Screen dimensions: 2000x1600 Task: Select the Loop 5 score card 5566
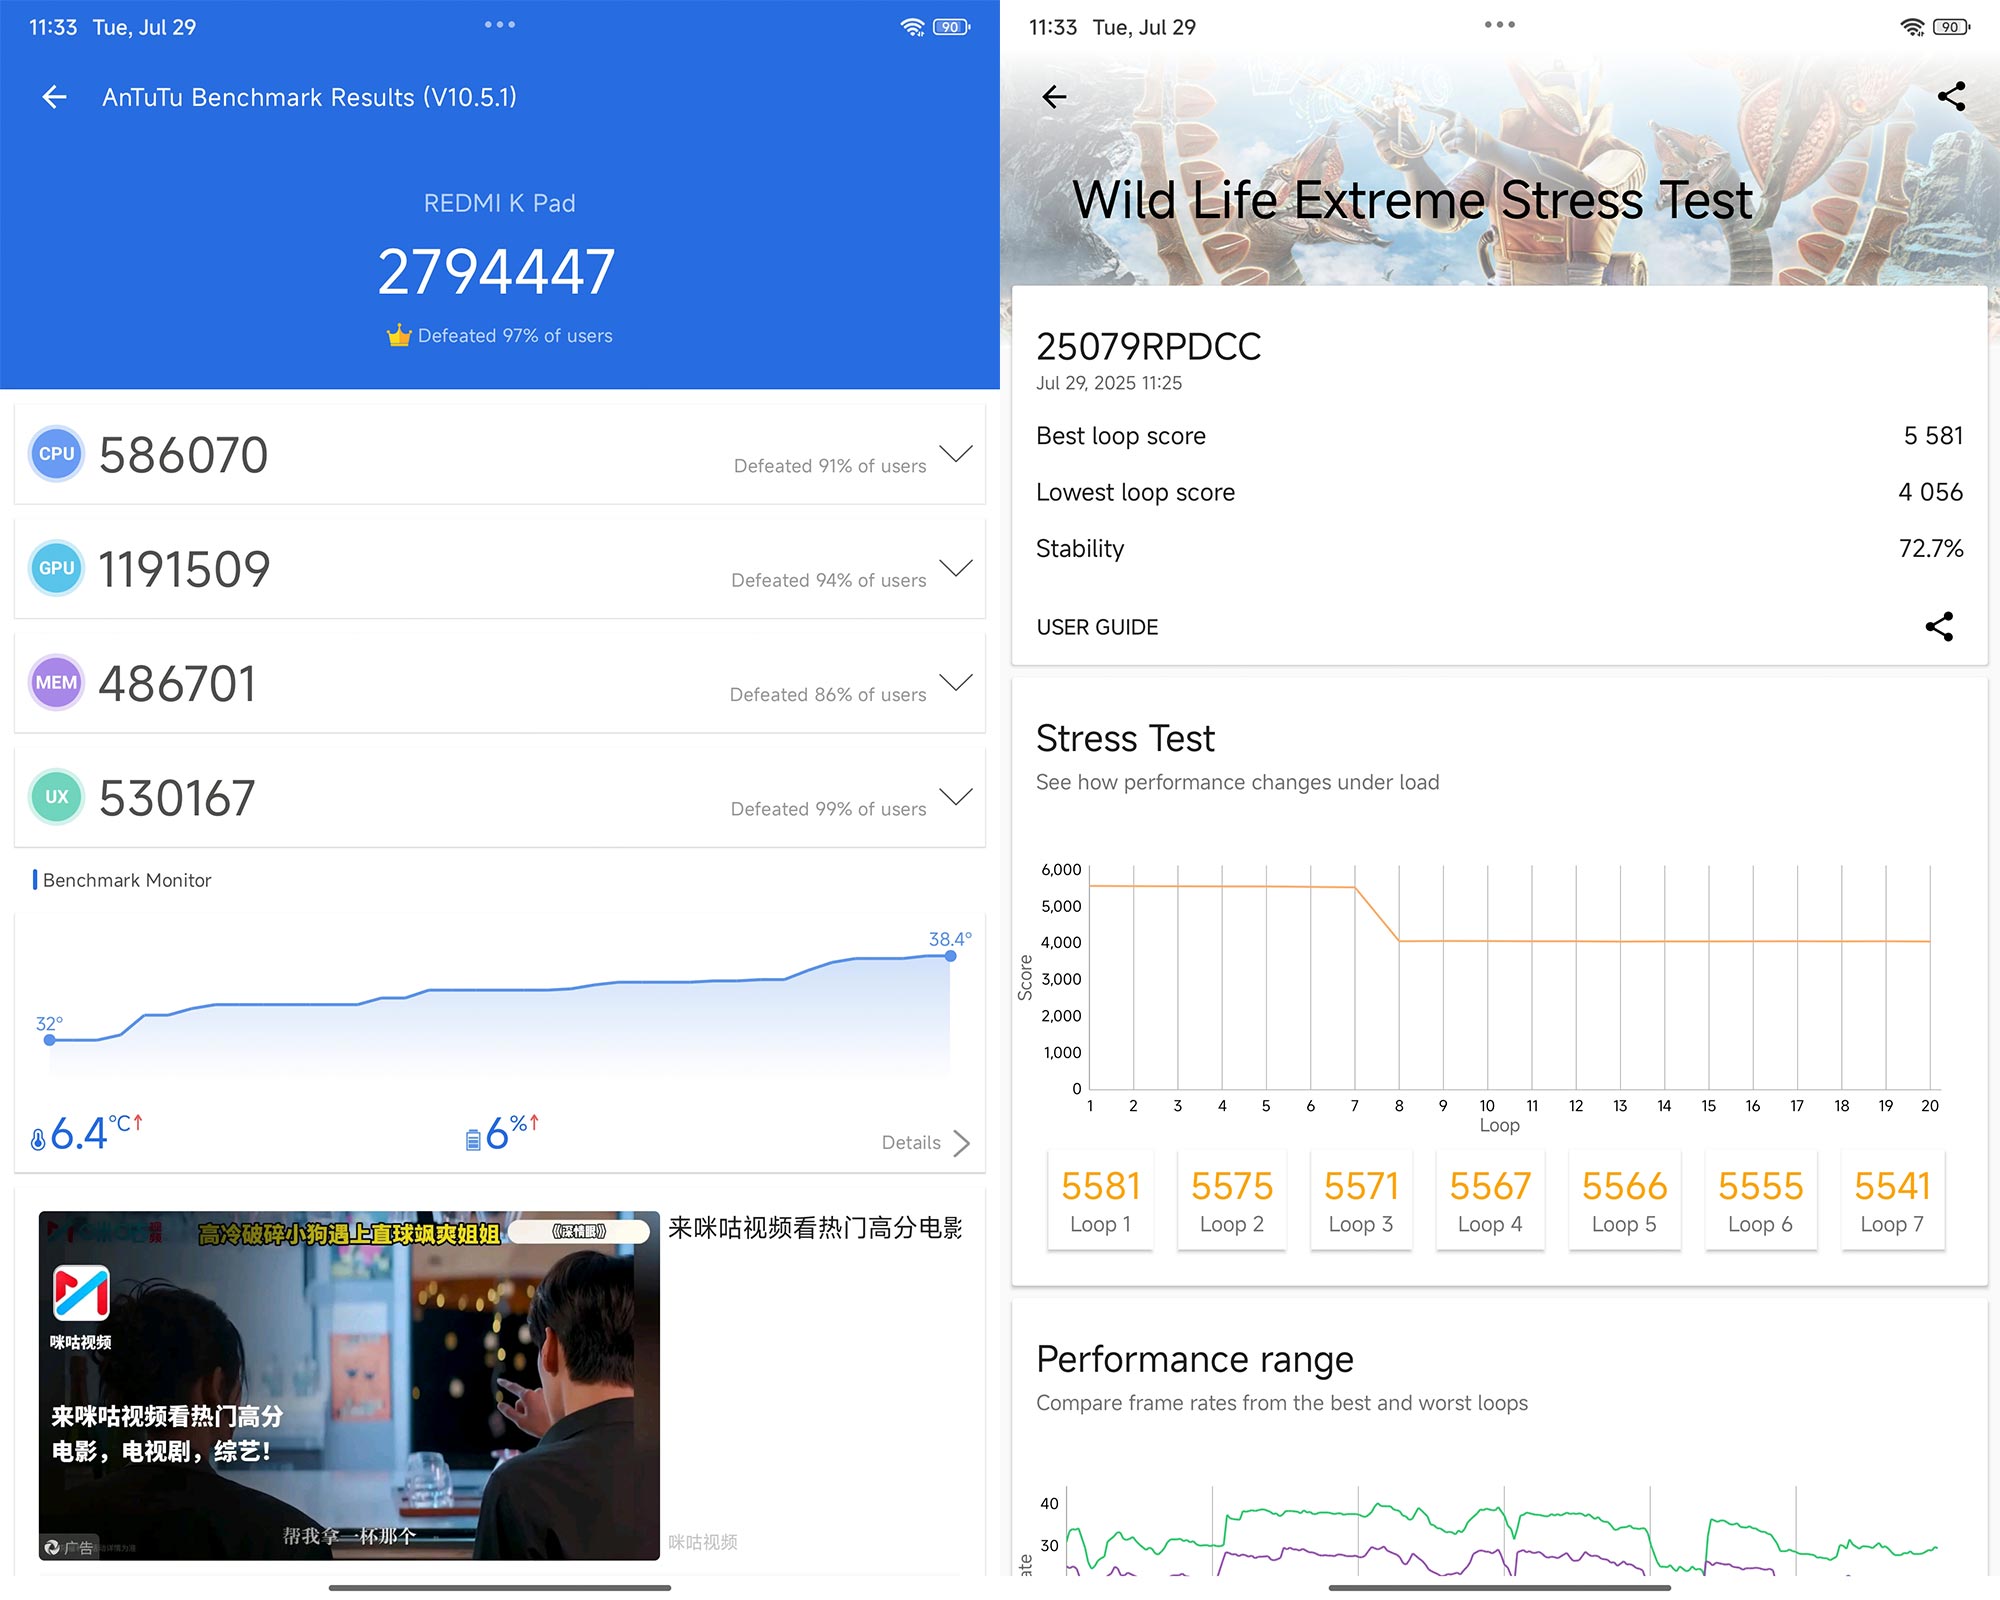coord(1624,1200)
